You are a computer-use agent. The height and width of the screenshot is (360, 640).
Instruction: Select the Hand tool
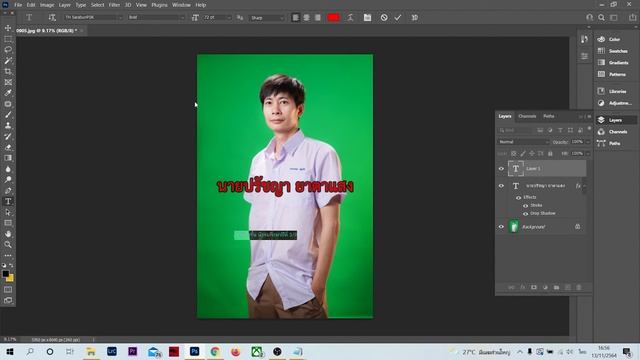[8, 234]
